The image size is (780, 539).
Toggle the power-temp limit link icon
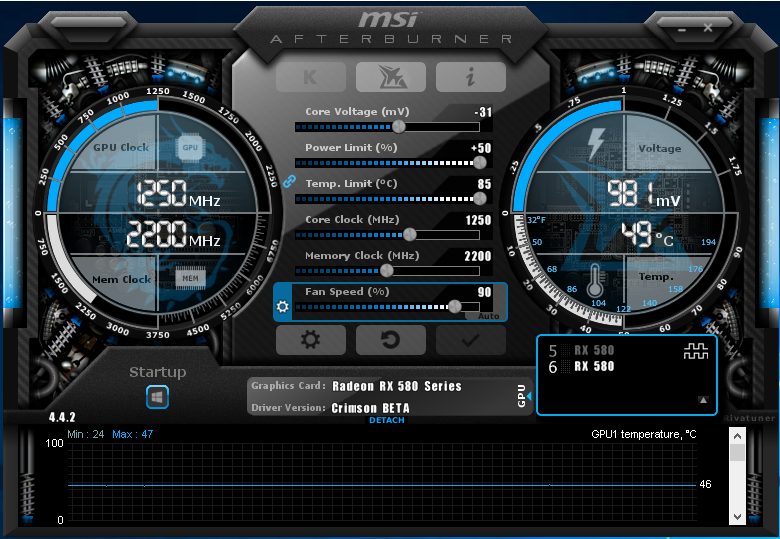289,181
